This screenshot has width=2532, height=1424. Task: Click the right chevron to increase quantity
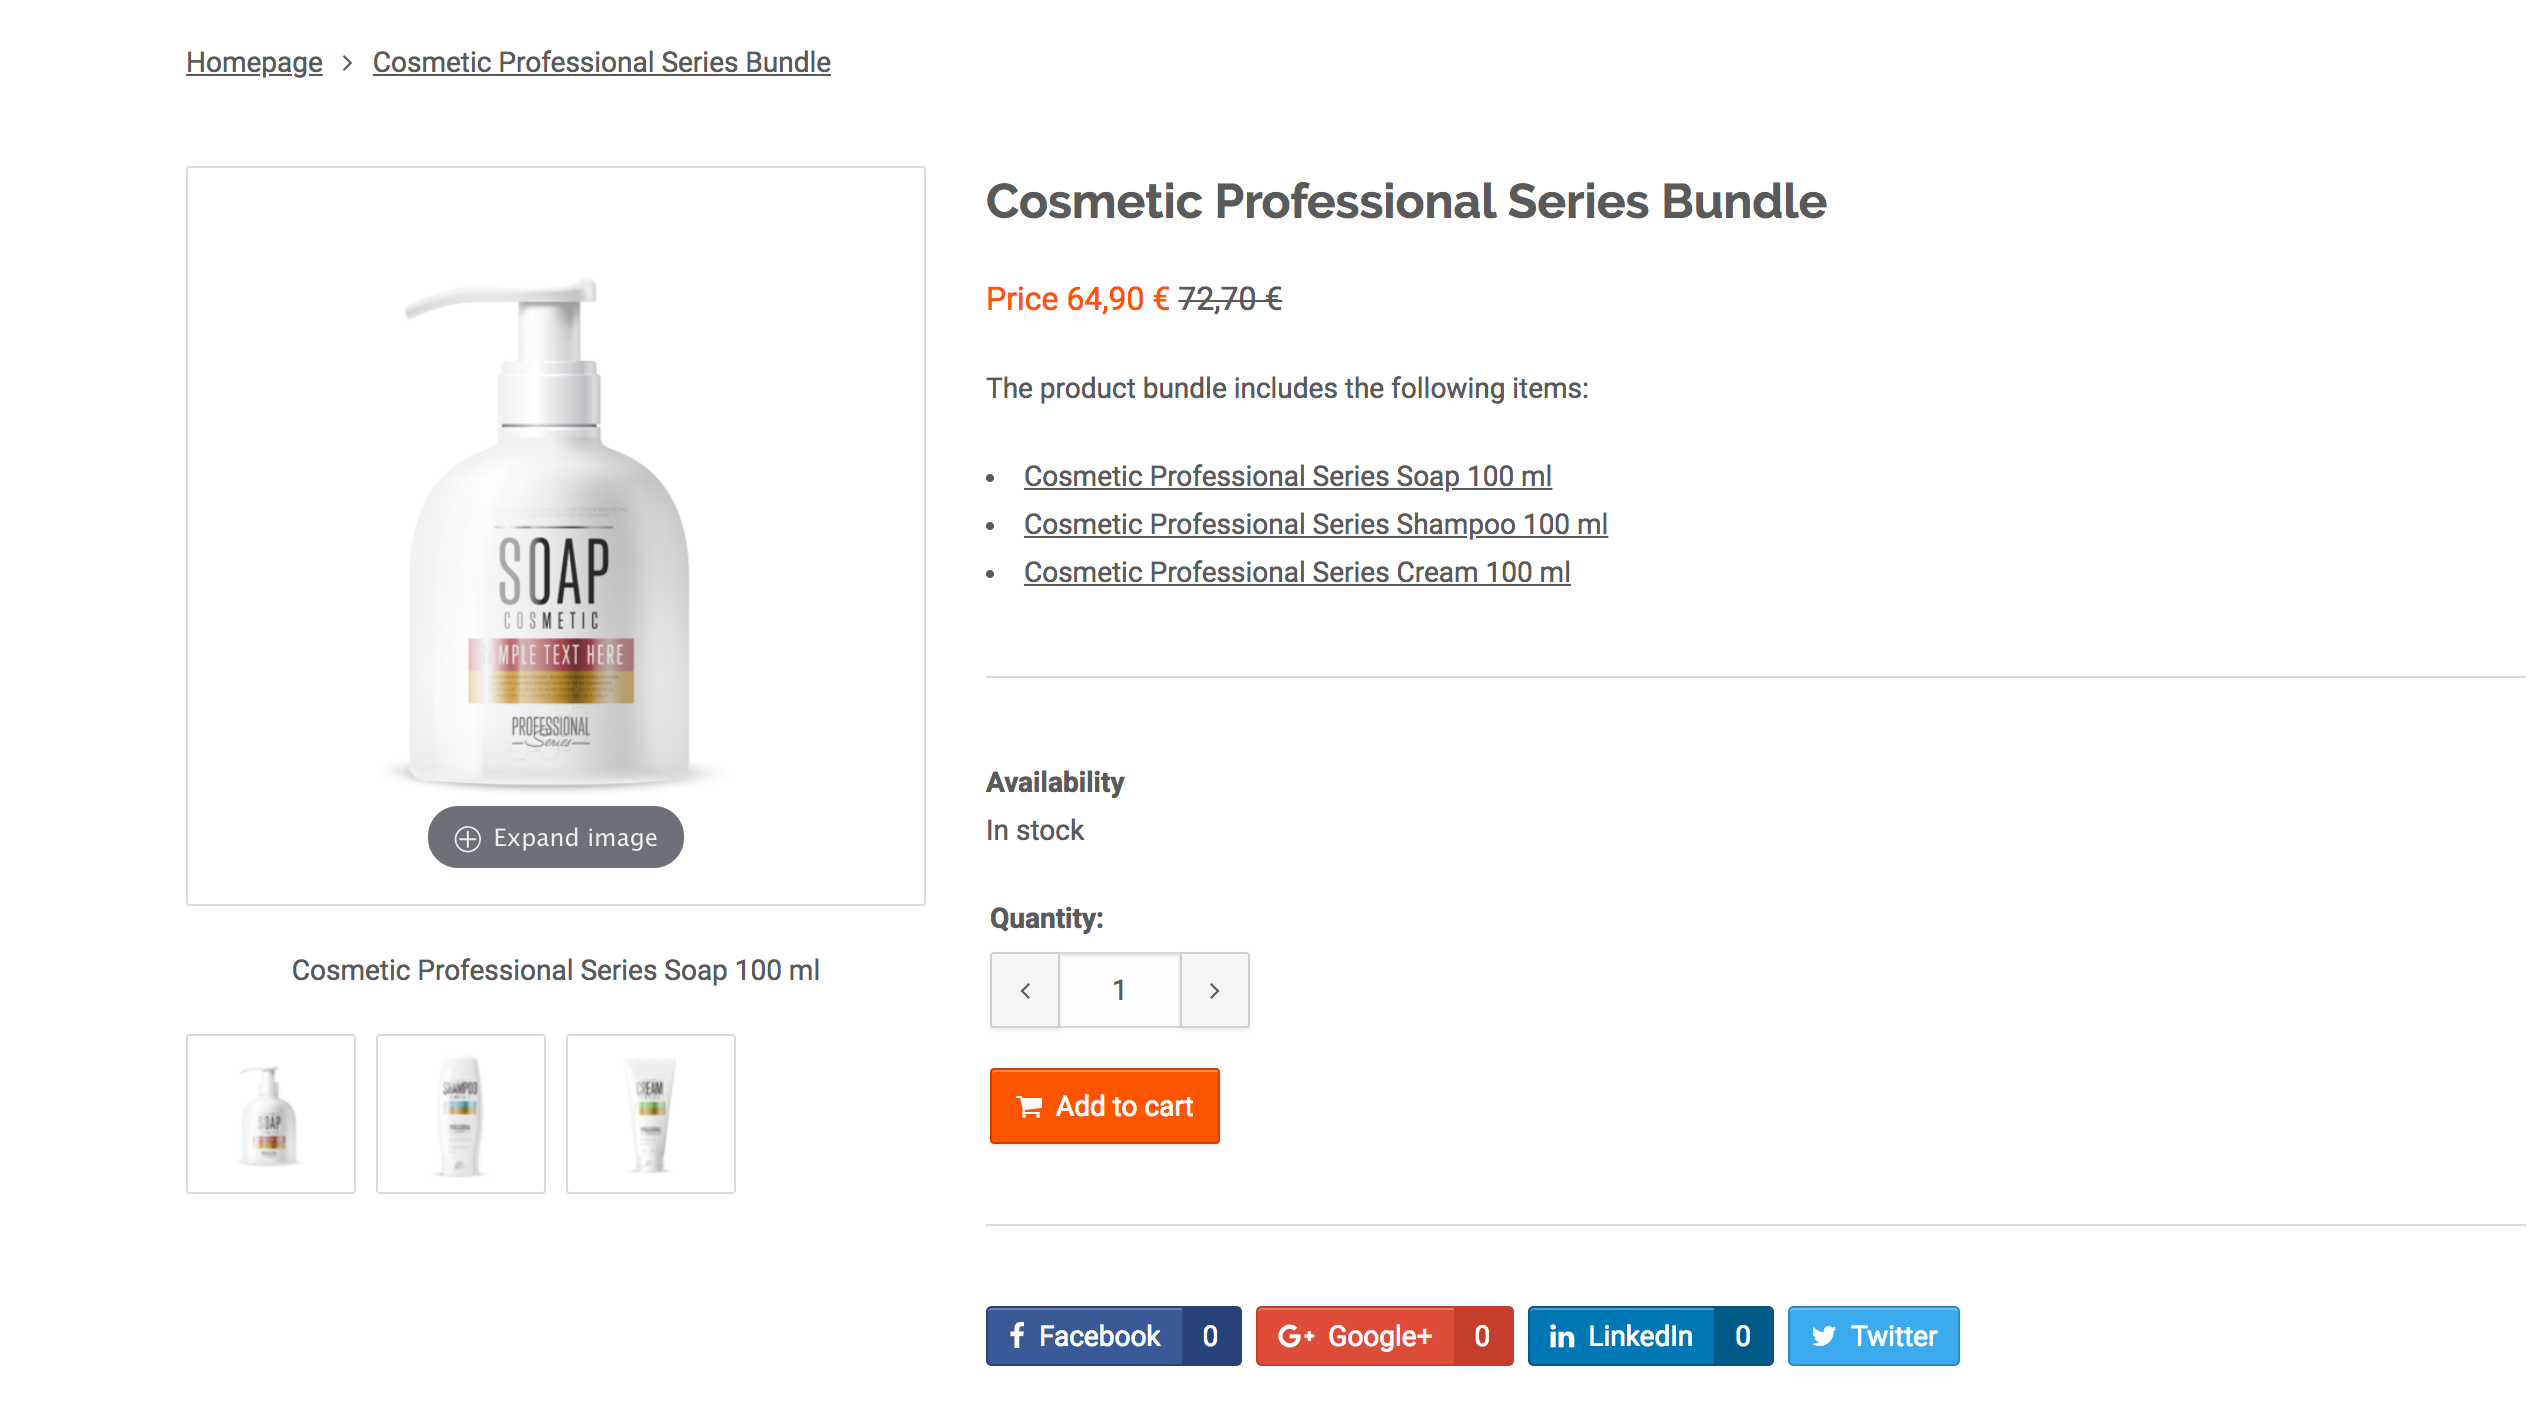point(1214,989)
